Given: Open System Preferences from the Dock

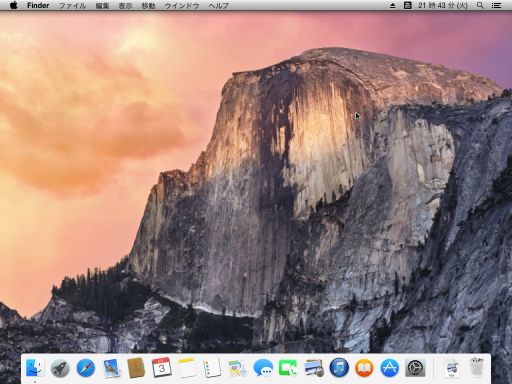Looking at the screenshot, I should [x=415, y=368].
